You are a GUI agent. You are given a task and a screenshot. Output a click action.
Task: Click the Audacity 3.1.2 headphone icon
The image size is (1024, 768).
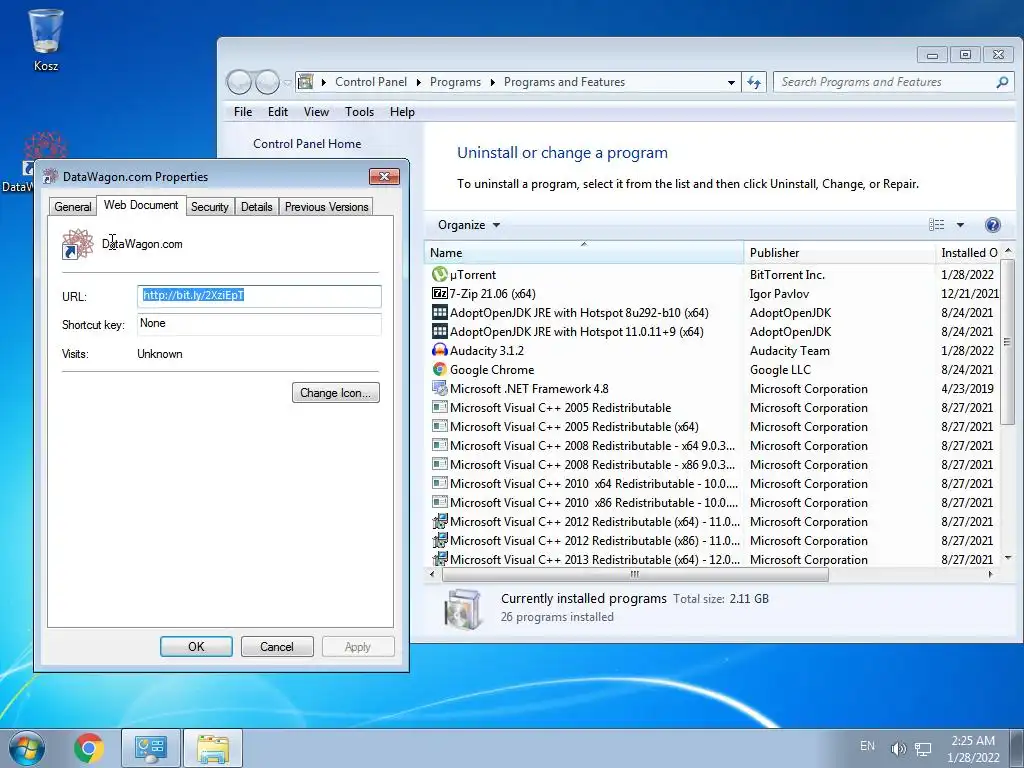pos(440,351)
